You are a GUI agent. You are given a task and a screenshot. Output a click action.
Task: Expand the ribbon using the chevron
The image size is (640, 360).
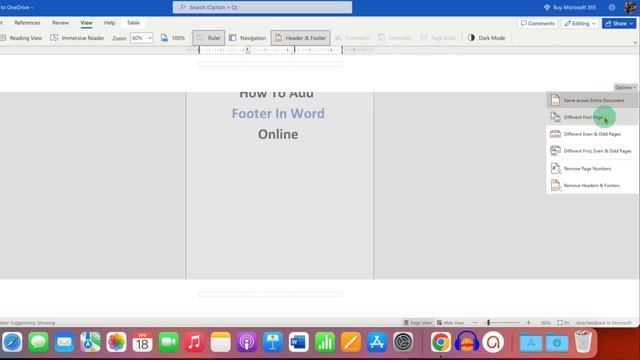coord(635,42)
